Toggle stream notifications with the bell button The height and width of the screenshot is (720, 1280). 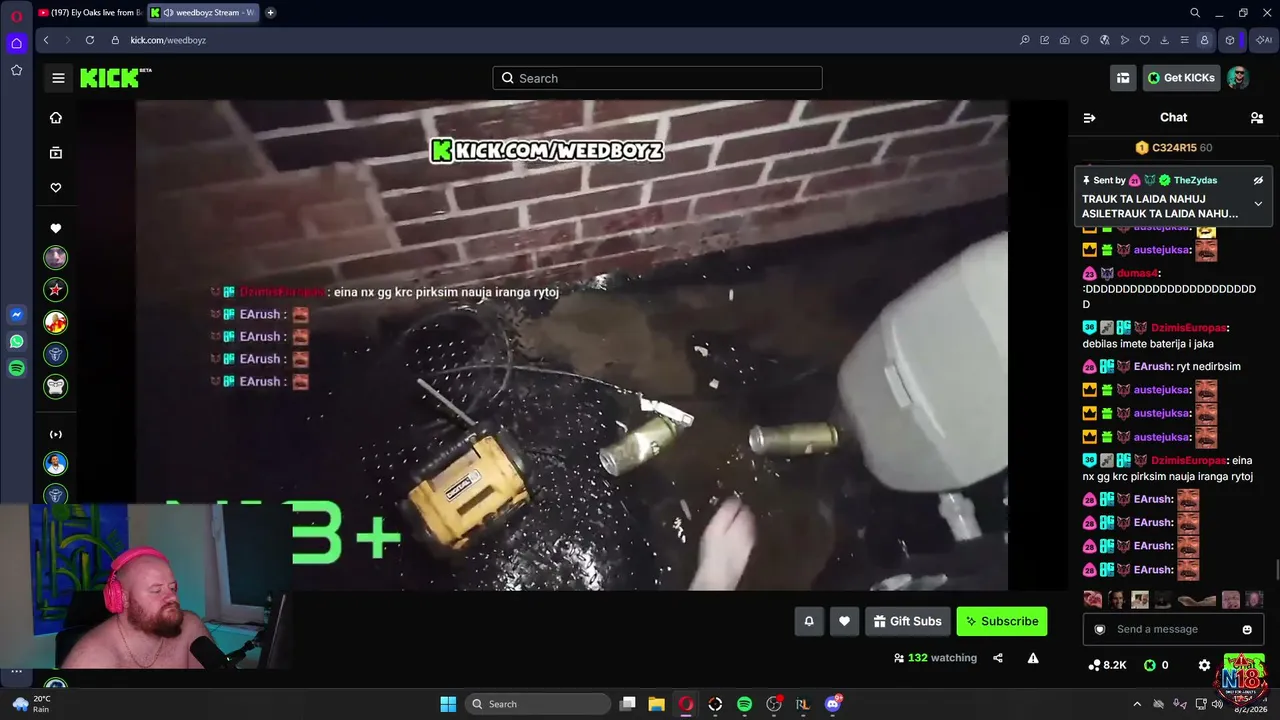[809, 621]
